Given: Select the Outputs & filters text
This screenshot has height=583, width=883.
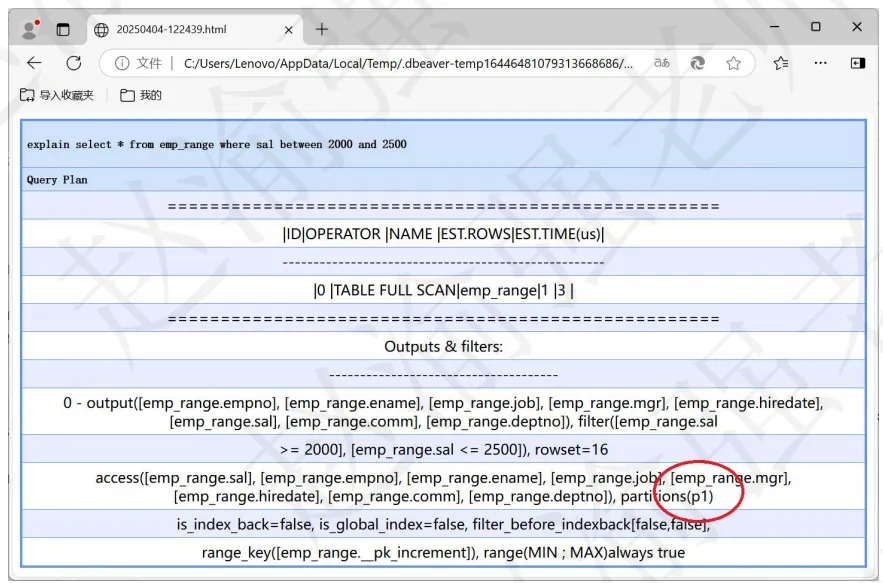Looking at the screenshot, I should [x=443, y=346].
